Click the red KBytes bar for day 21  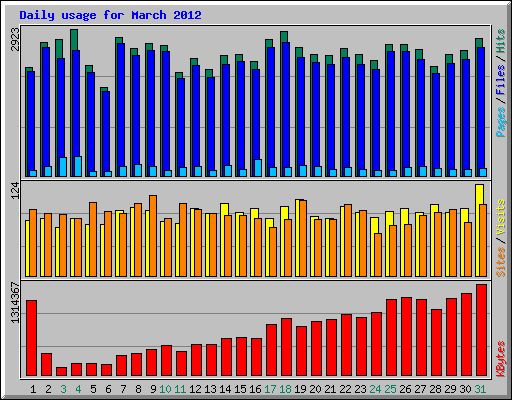tap(332, 348)
